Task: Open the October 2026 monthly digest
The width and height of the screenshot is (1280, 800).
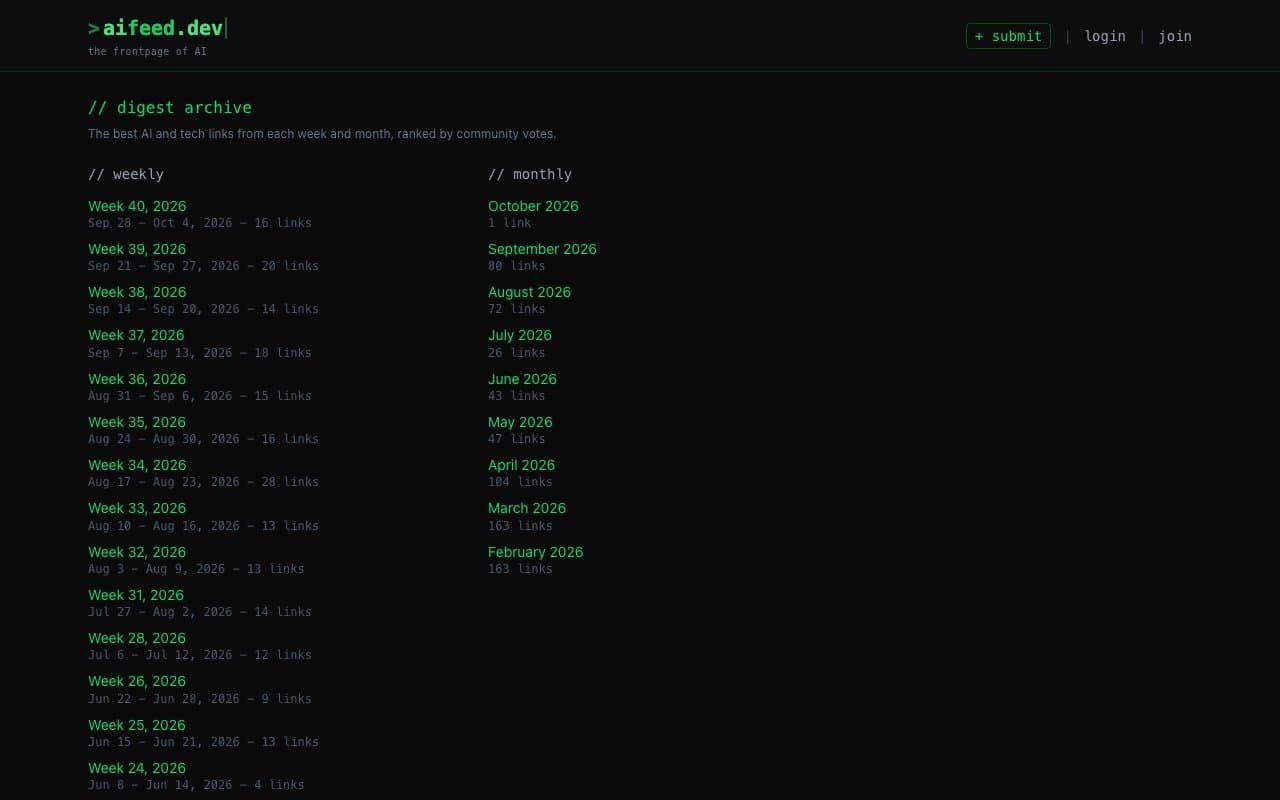Action: (533, 206)
